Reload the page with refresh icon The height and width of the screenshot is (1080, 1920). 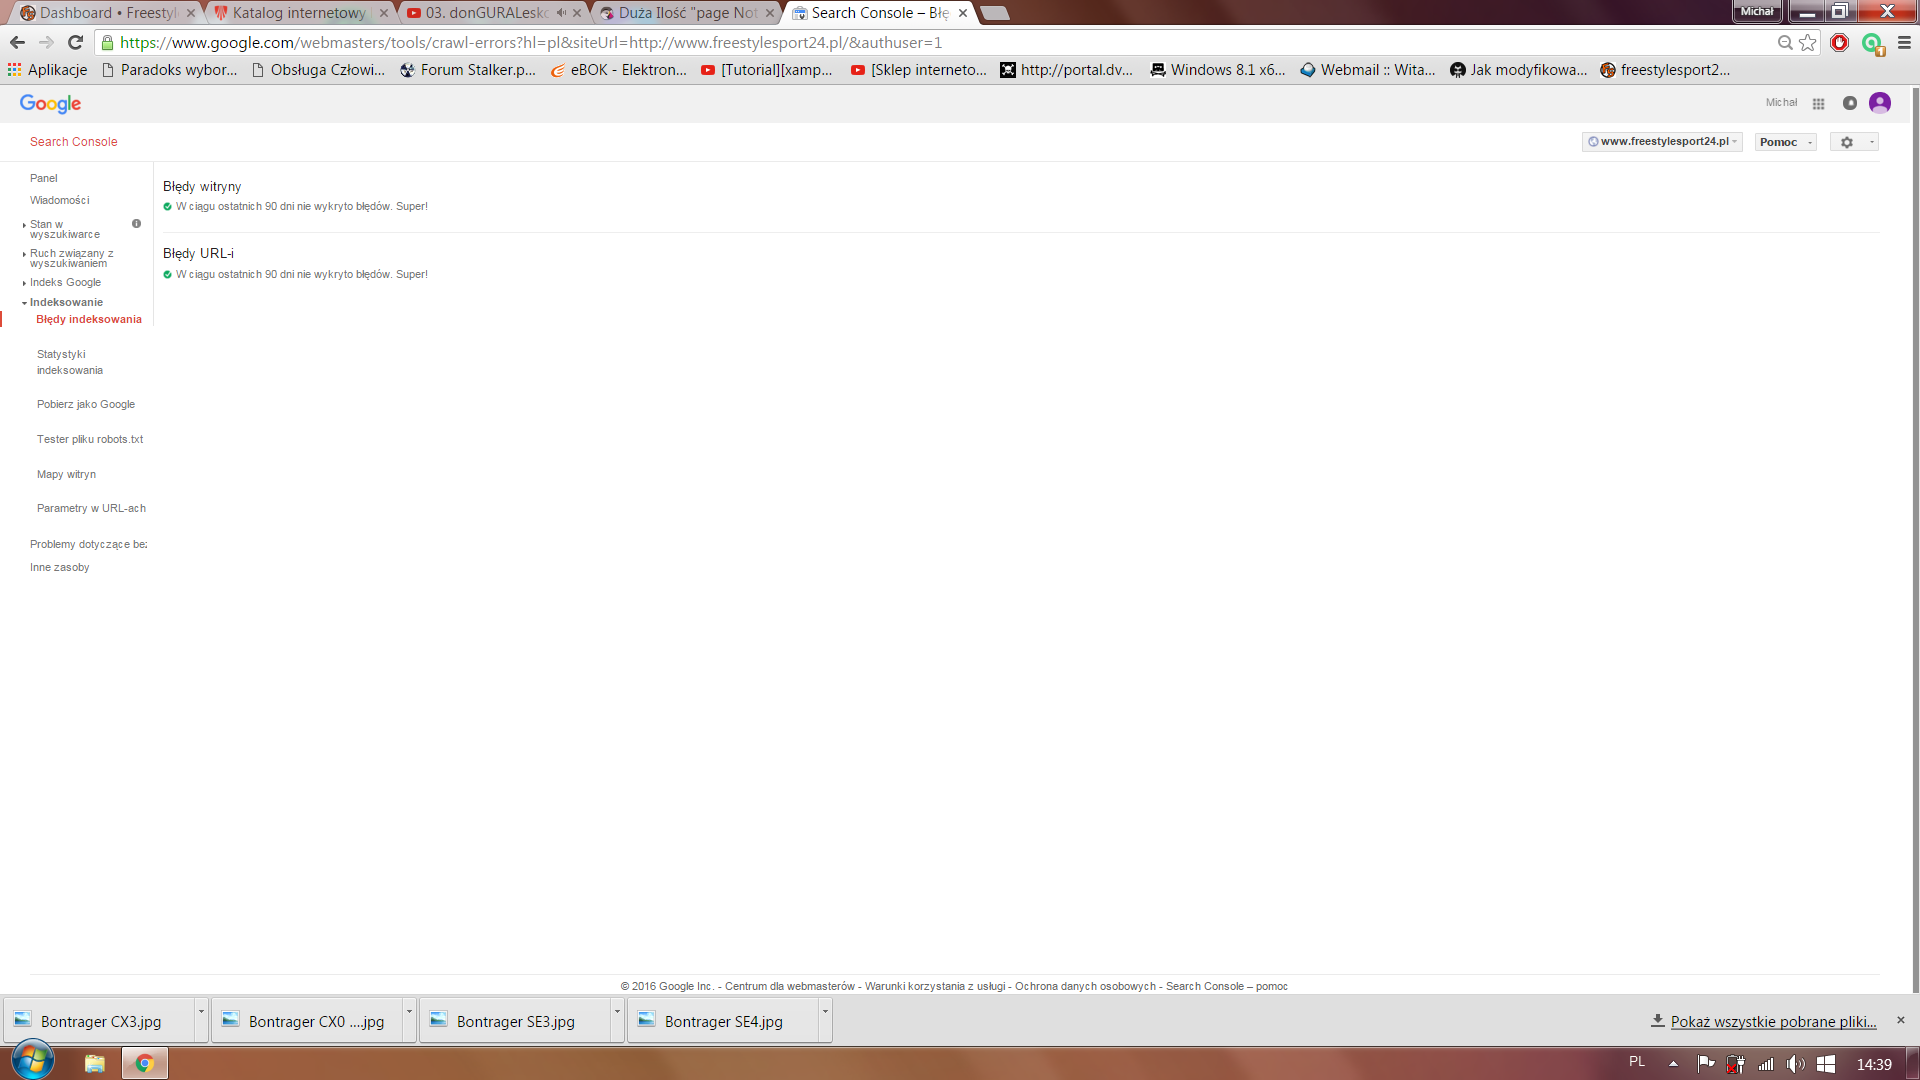pos(75,42)
